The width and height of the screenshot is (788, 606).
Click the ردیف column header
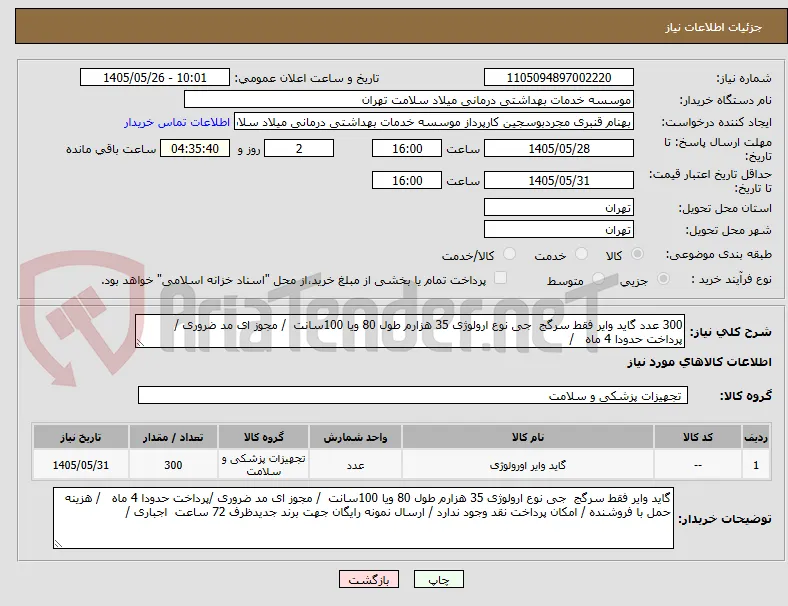click(x=756, y=437)
